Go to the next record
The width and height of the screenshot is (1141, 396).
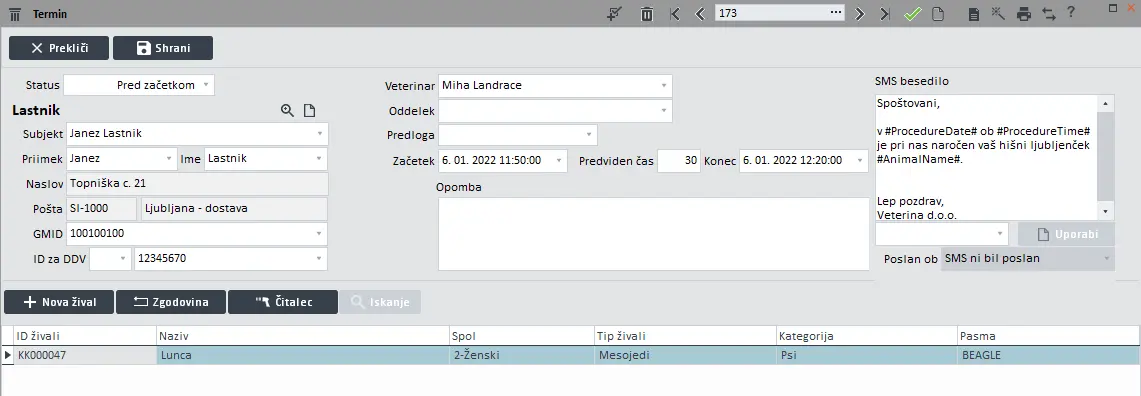(x=859, y=14)
